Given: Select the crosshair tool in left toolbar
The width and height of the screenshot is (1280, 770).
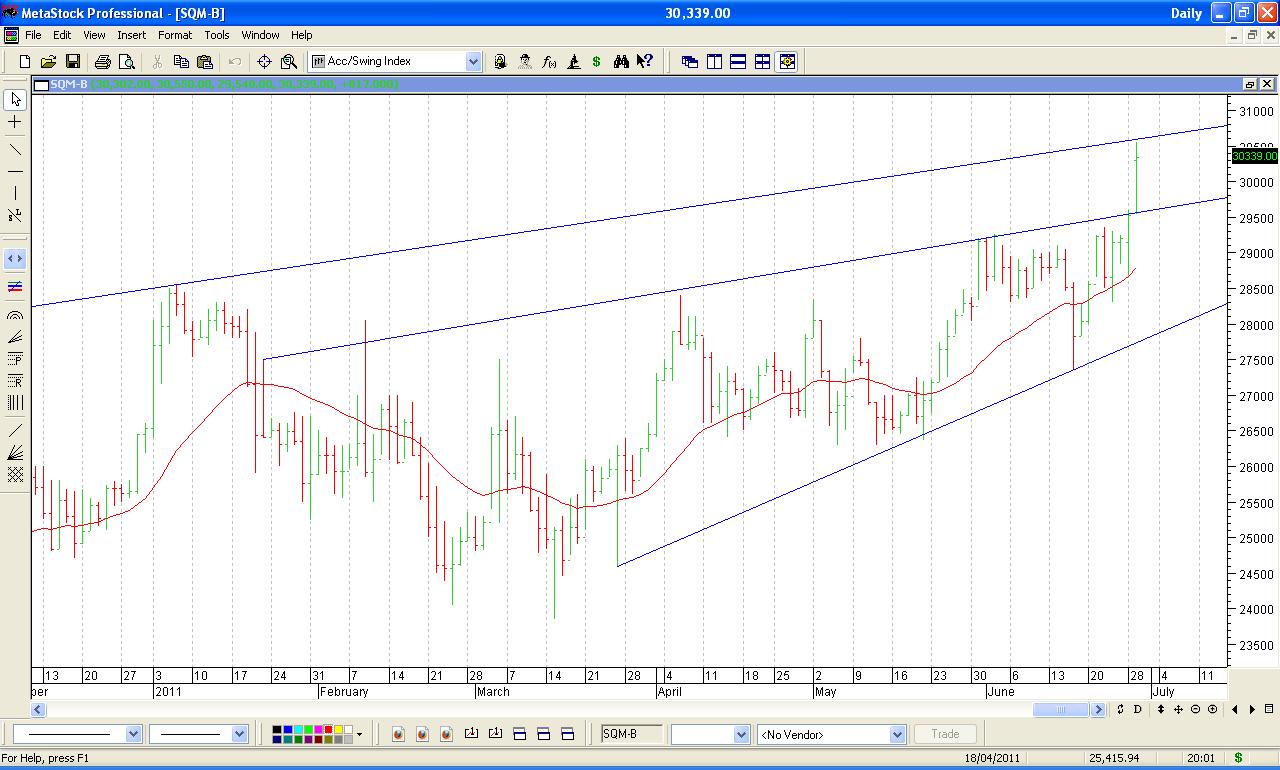Looking at the screenshot, I should click(x=15, y=122).
